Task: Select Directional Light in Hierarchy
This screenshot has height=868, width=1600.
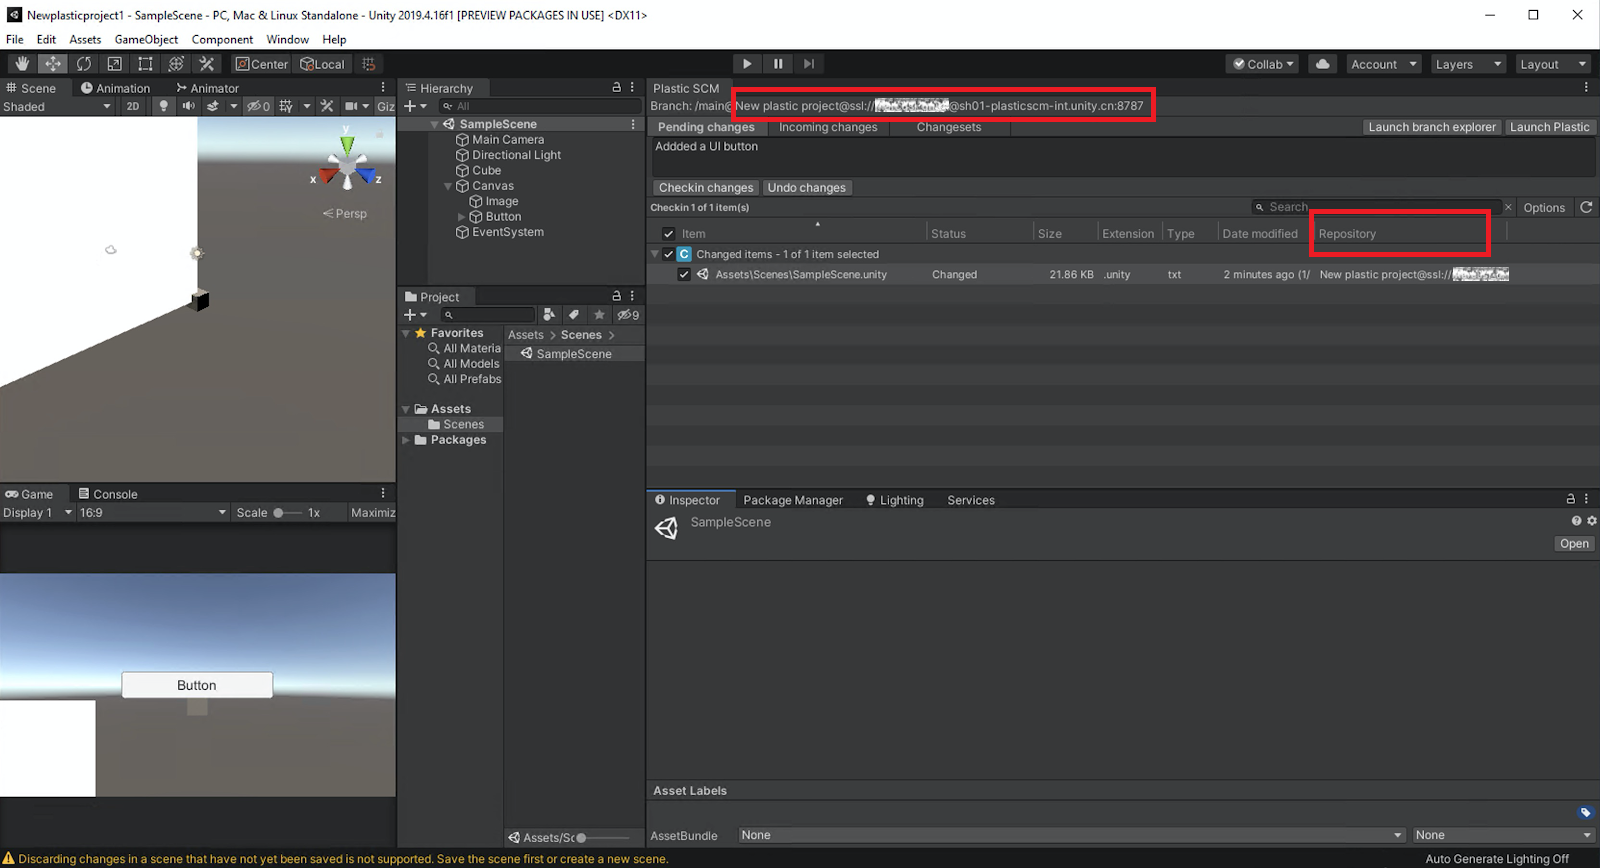Action: [516, 155]
